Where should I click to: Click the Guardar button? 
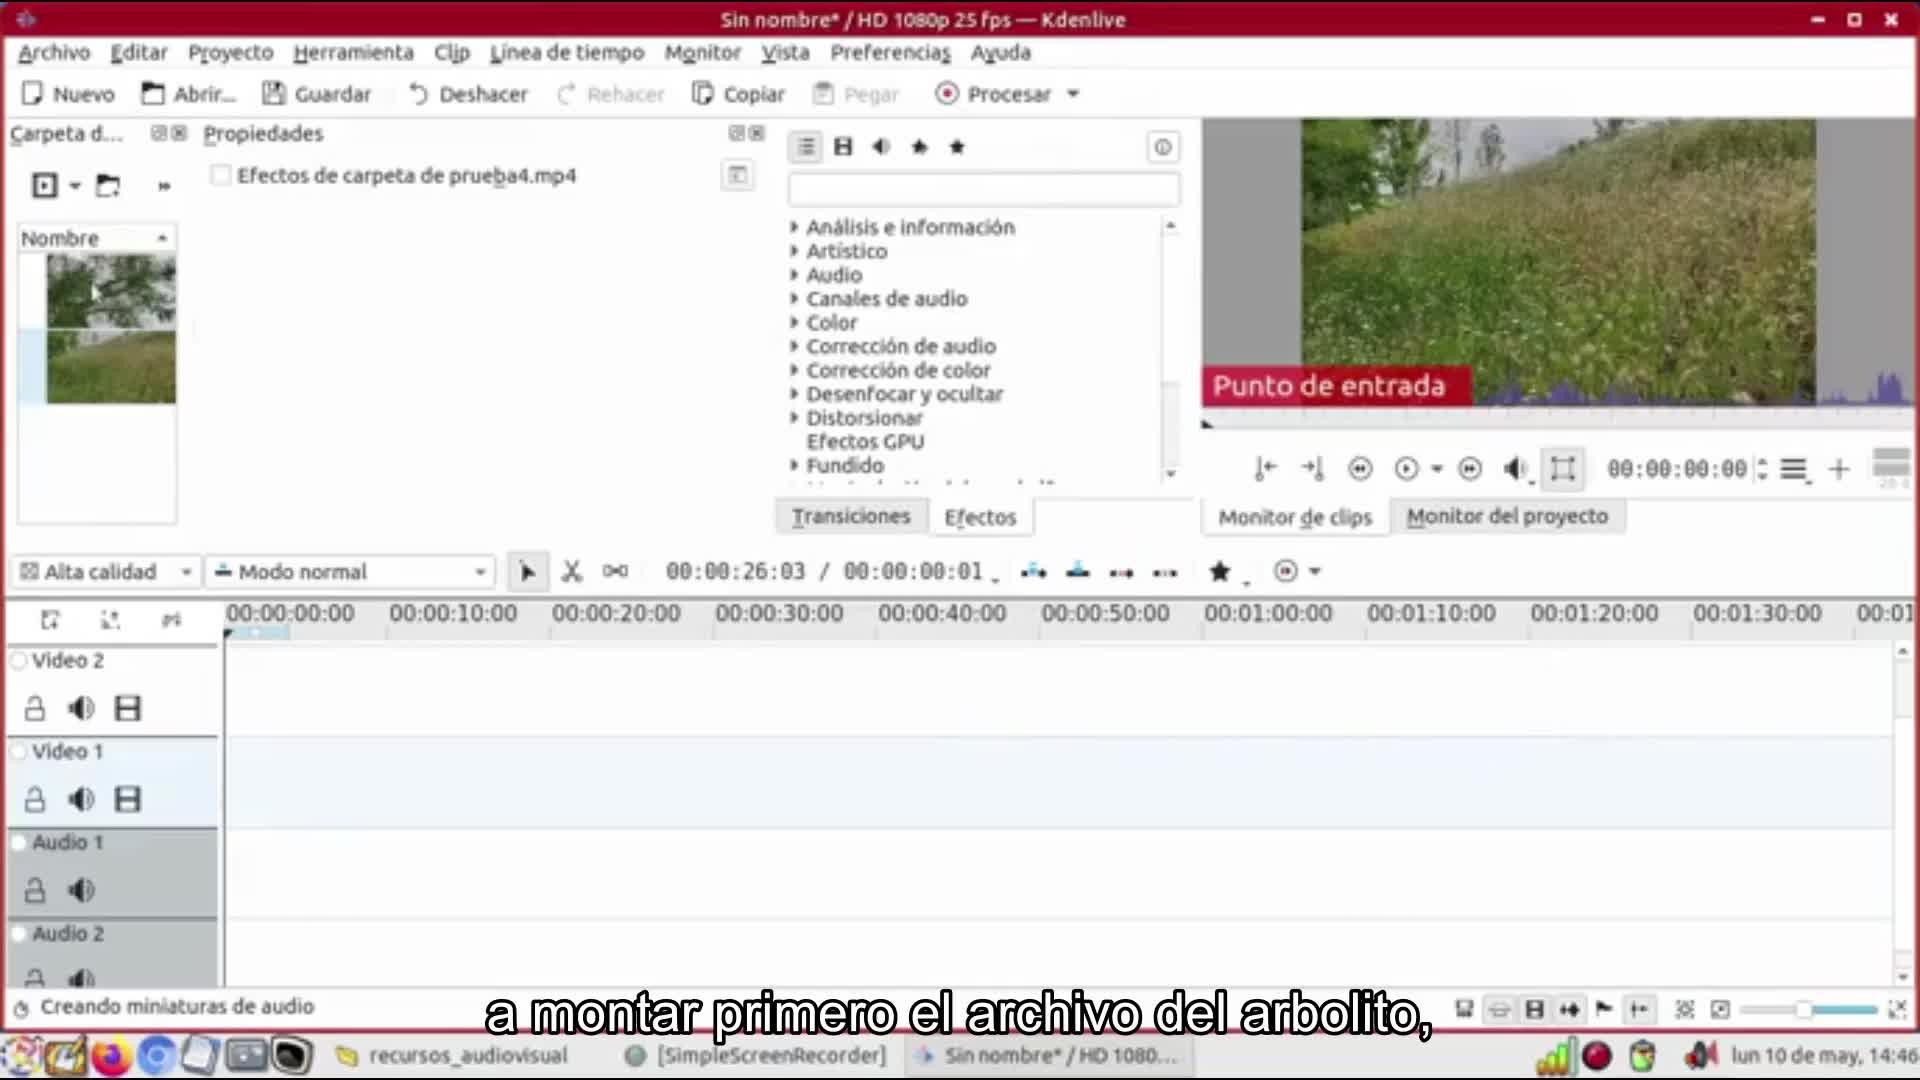point(316,94)
